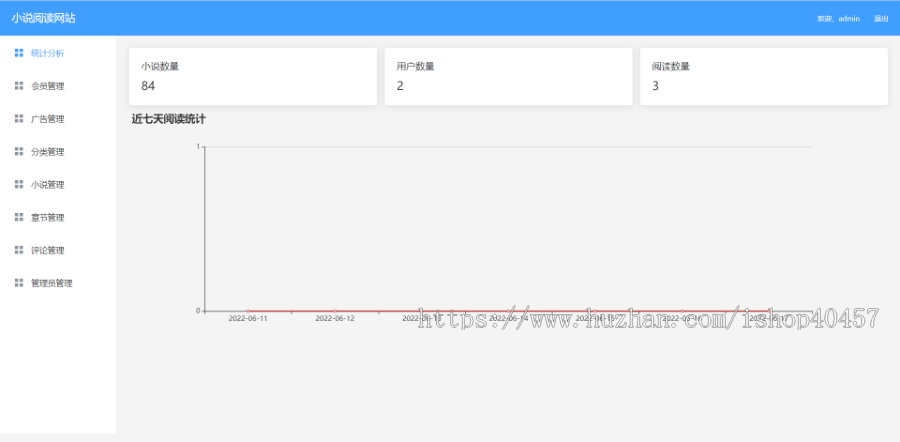Open the 评论管理 section

(x=58, y=250)
